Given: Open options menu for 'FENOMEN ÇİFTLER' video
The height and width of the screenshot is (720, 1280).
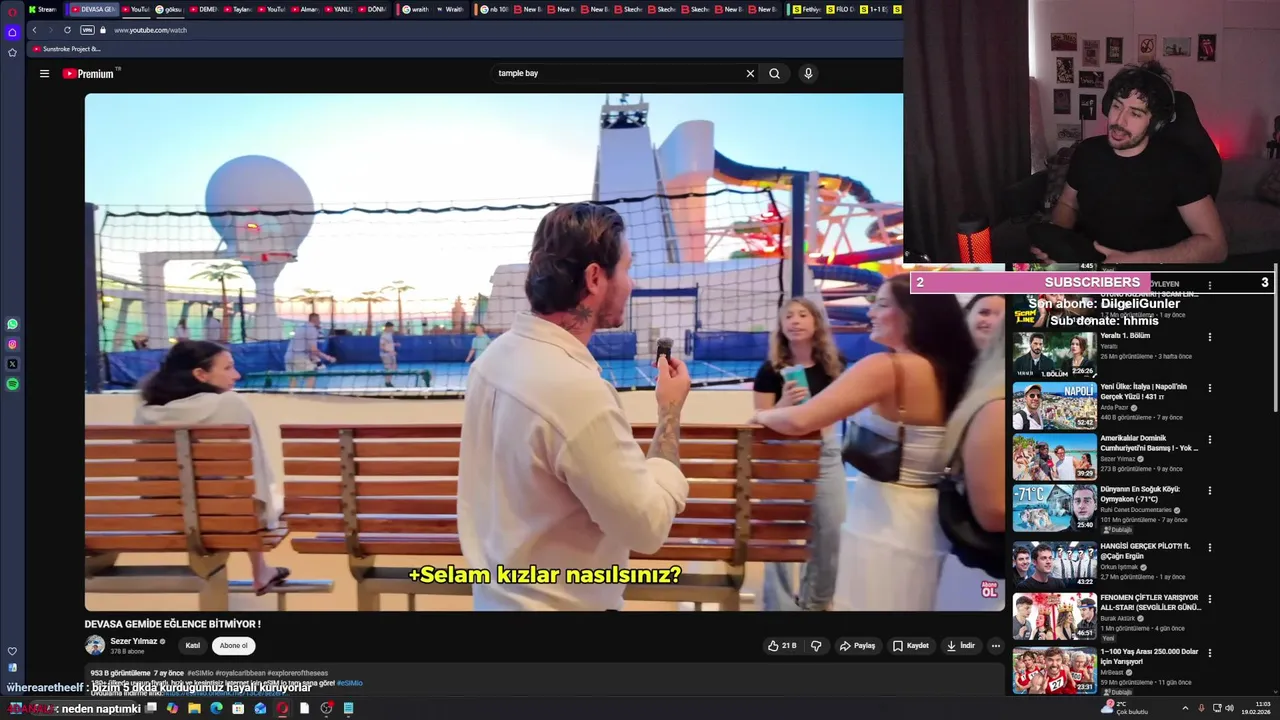Looking at the screenshot, I should pyautogui.click(x=1210, y=599).
